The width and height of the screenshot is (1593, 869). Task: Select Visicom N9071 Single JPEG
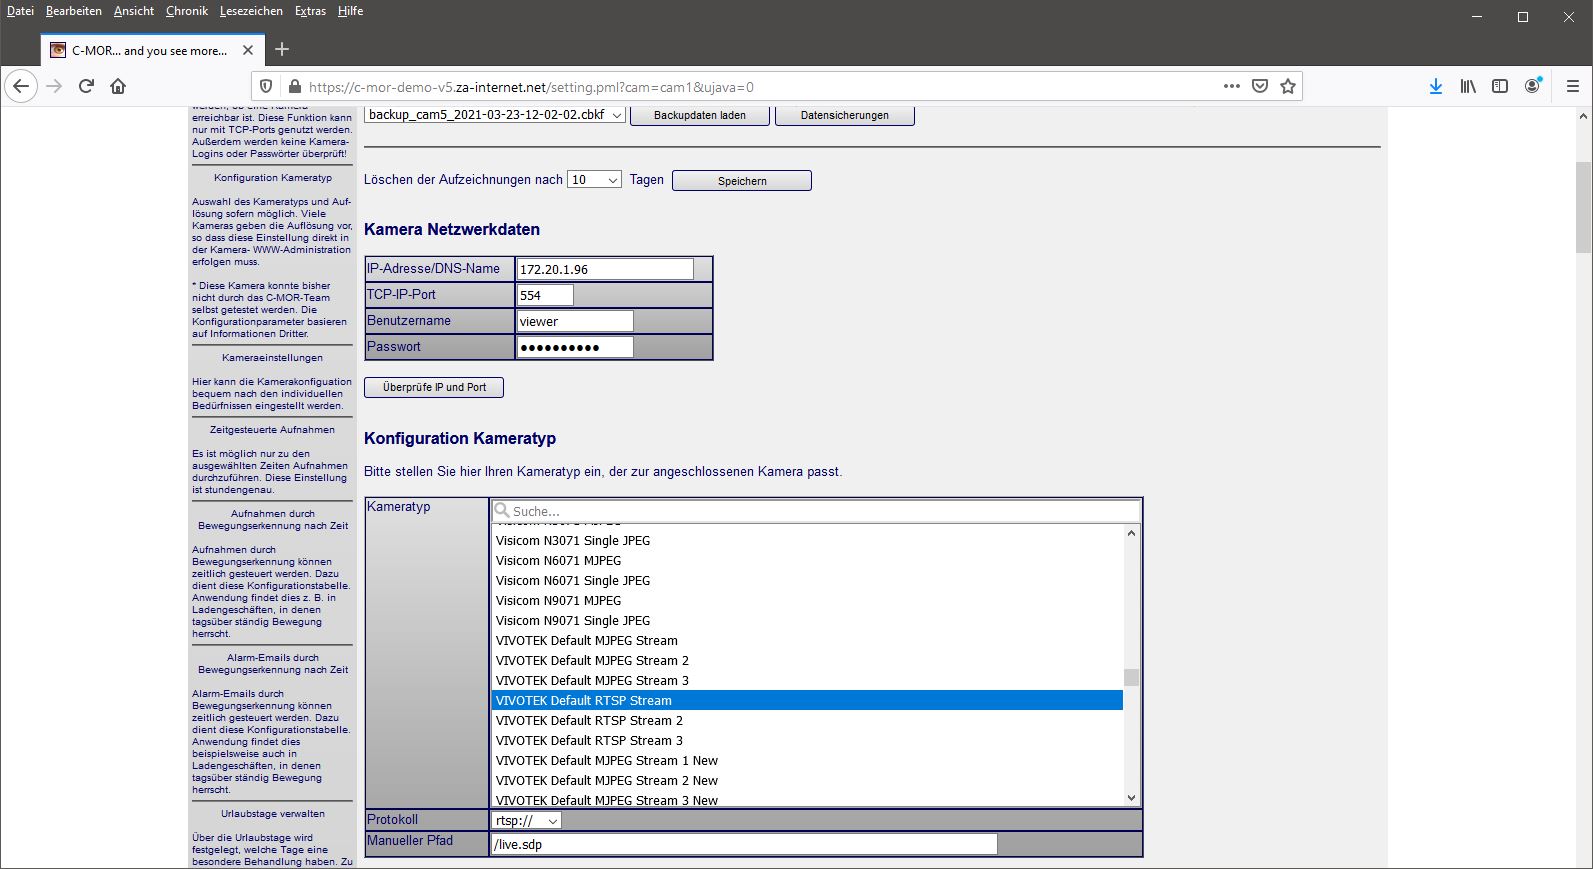tap(807, 620)
